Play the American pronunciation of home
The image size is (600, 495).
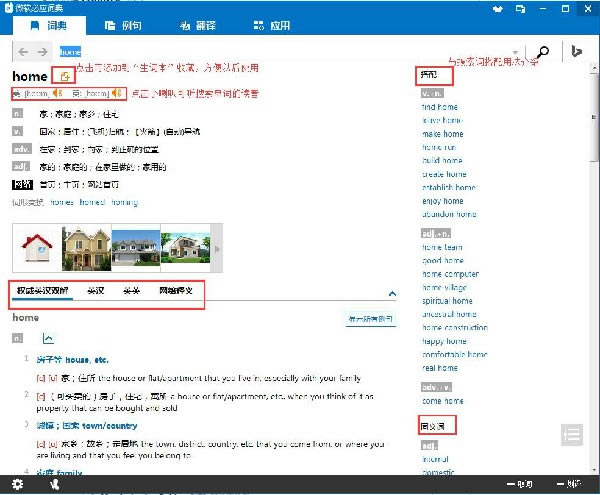57,94
